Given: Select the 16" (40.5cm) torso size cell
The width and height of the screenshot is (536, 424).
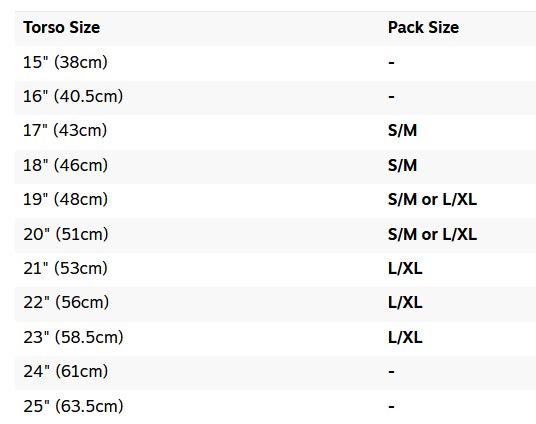Looking at the screenshot, I should pyautogui.click(x=73, y=96).
